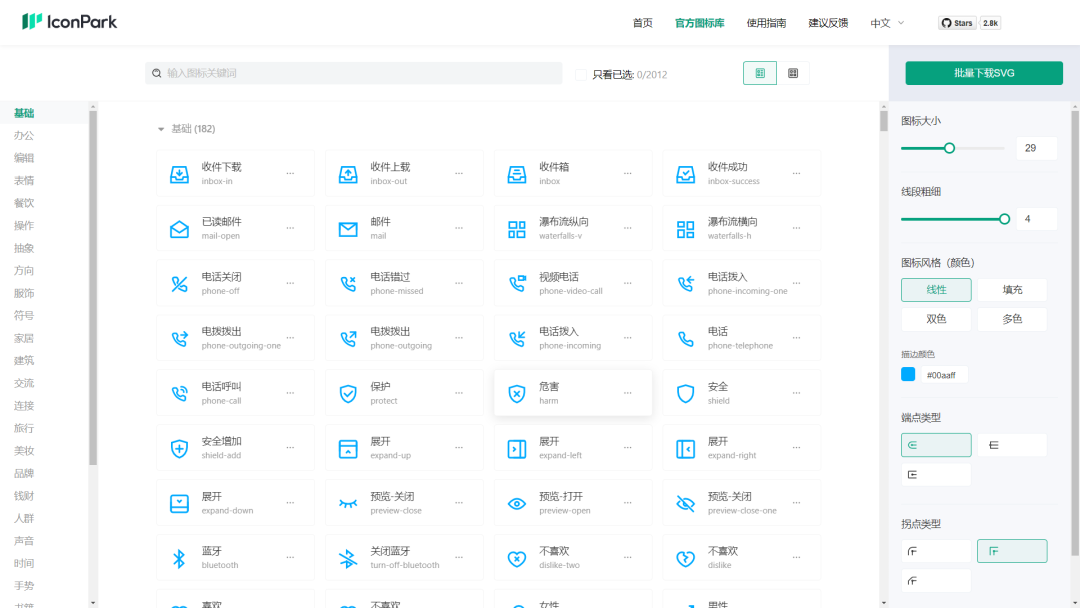Pick the preview-close-one icon

685,503
